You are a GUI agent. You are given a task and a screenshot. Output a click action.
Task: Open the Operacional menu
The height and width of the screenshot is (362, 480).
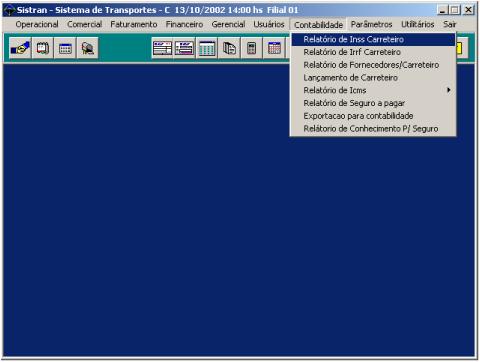[x=37, y=24]
